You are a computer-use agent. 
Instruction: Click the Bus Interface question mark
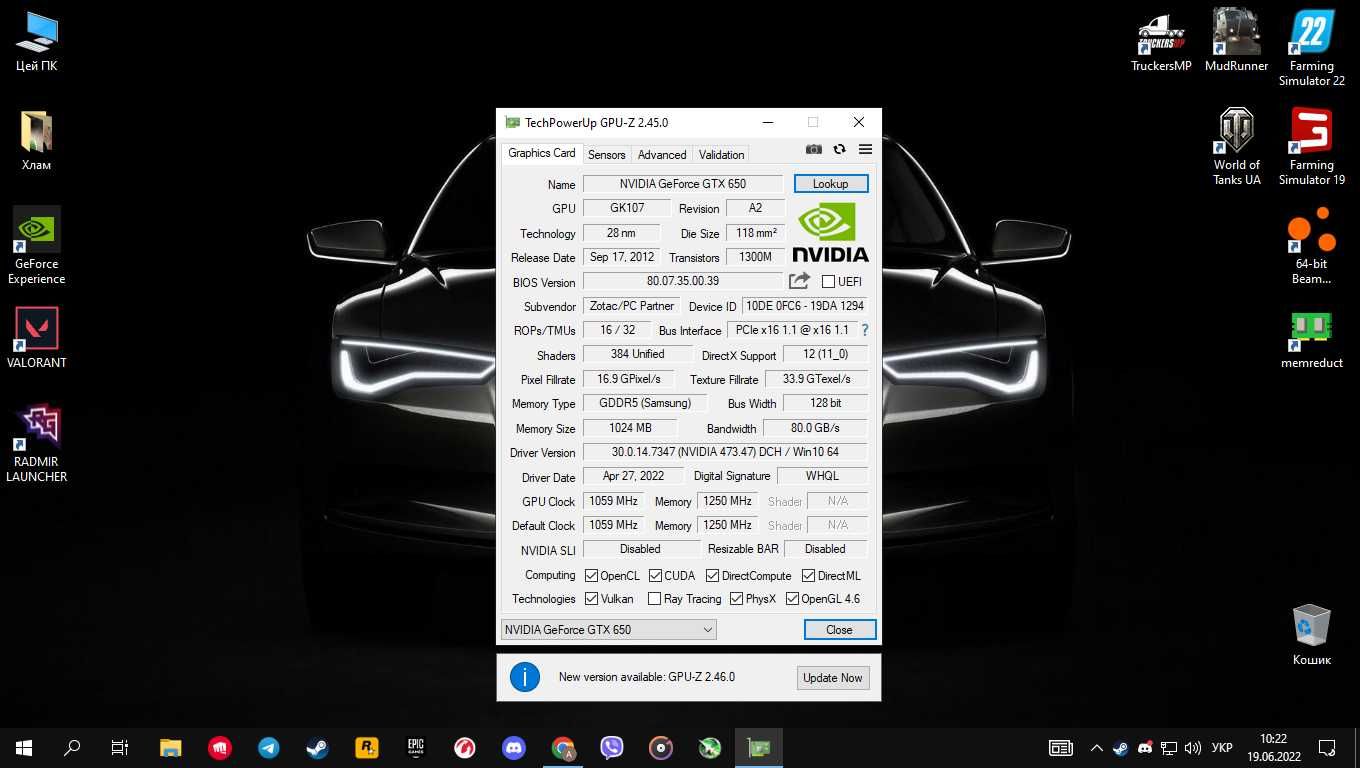[x=865, y=330]
